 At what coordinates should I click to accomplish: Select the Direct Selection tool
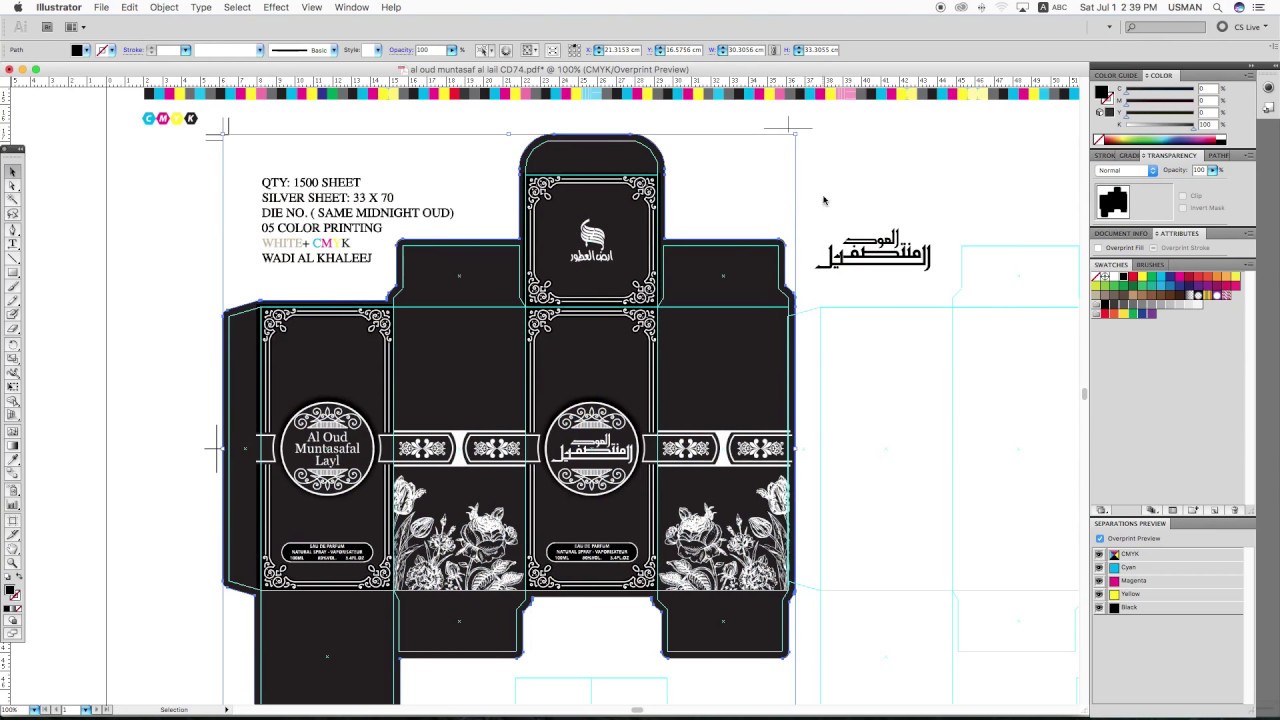point(13,185)
